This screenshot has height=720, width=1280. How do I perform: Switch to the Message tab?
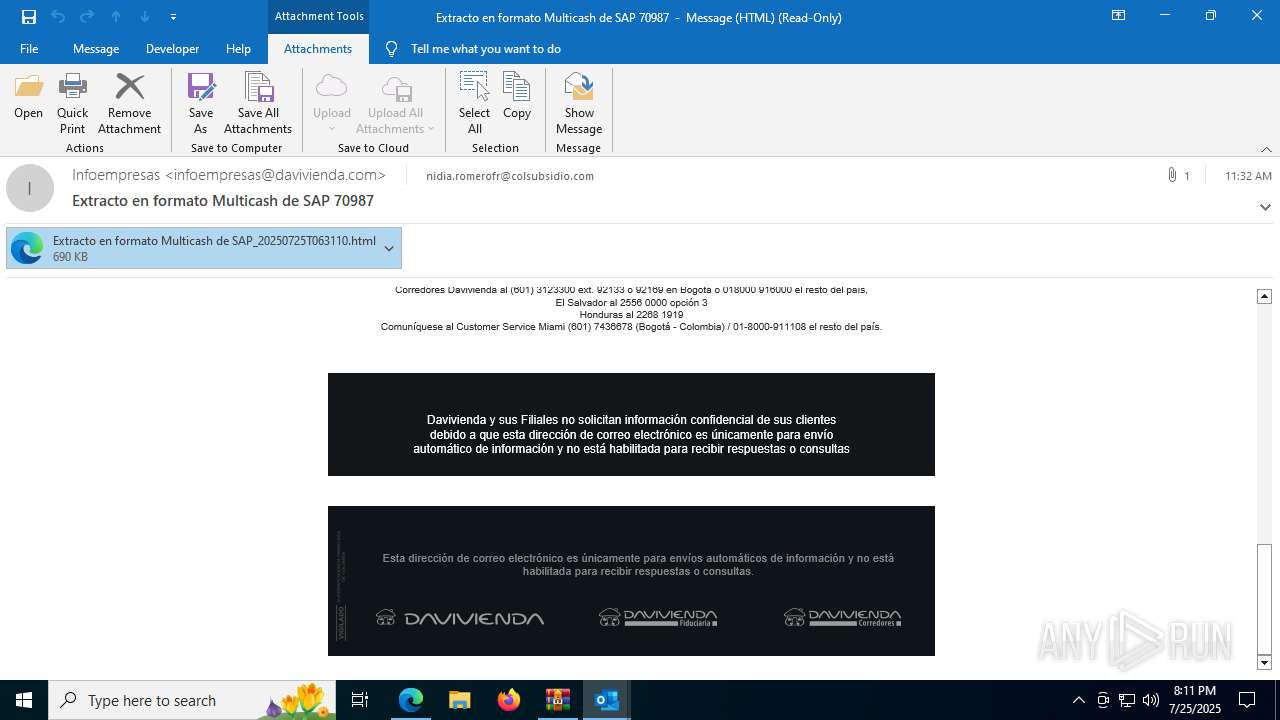96,49
